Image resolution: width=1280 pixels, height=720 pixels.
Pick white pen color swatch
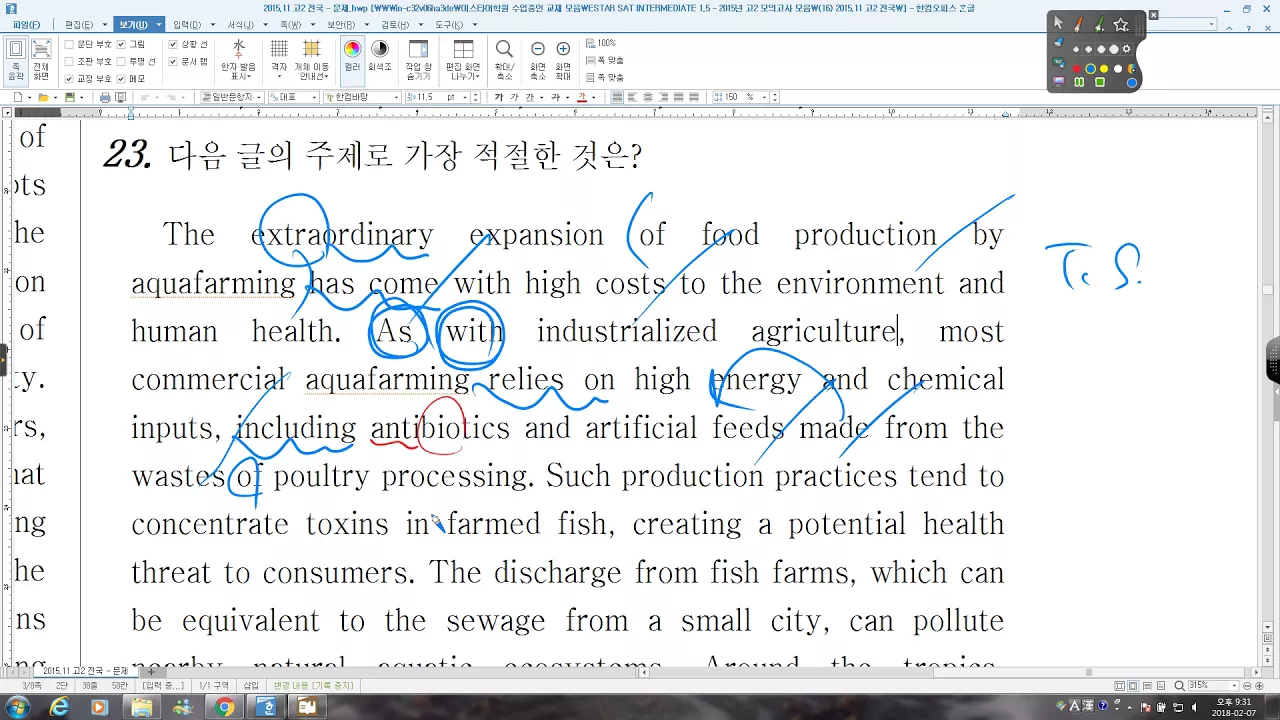coord(1118,69)
